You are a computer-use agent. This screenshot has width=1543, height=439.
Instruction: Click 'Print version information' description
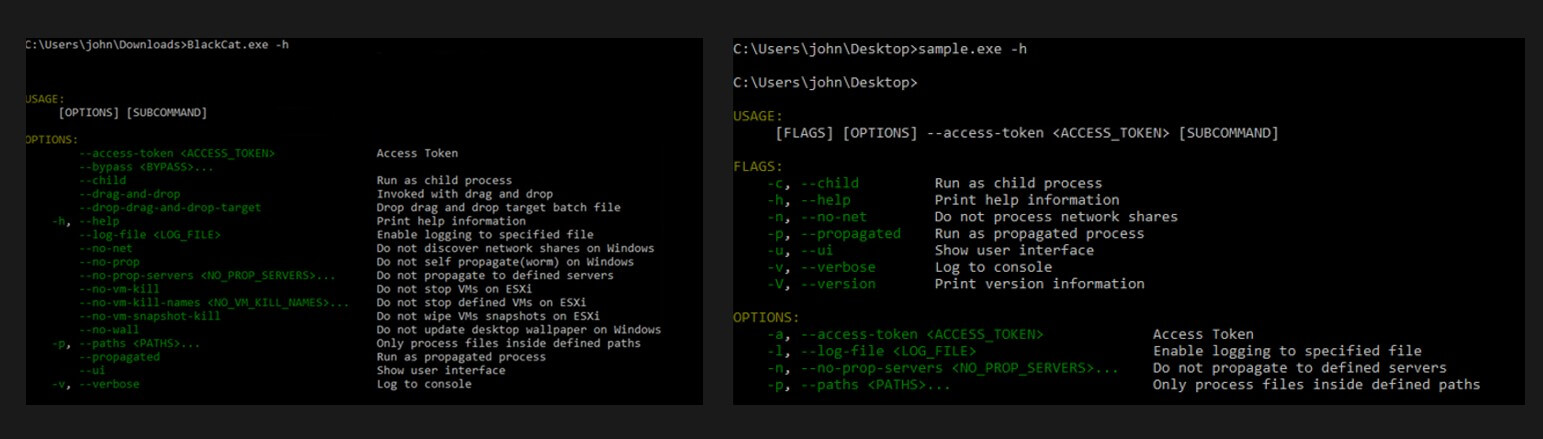[1039, 284]
